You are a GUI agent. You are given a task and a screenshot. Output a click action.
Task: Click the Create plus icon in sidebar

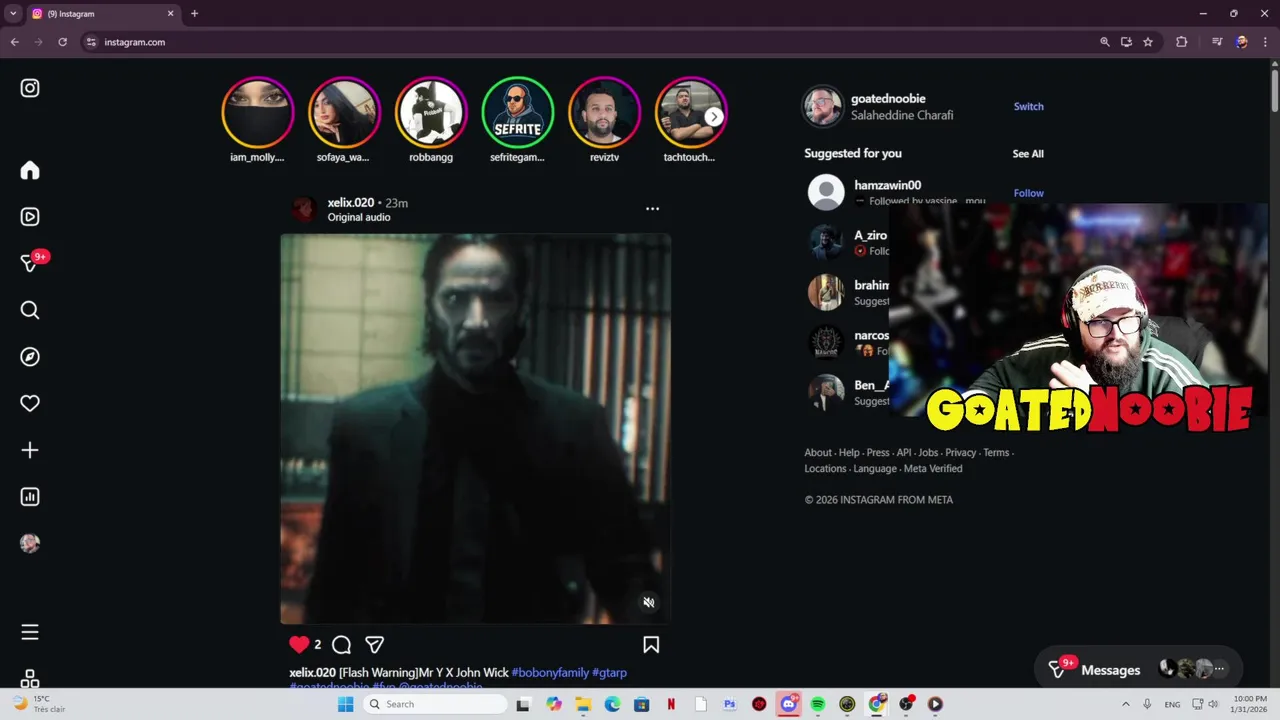coord(30,450)
